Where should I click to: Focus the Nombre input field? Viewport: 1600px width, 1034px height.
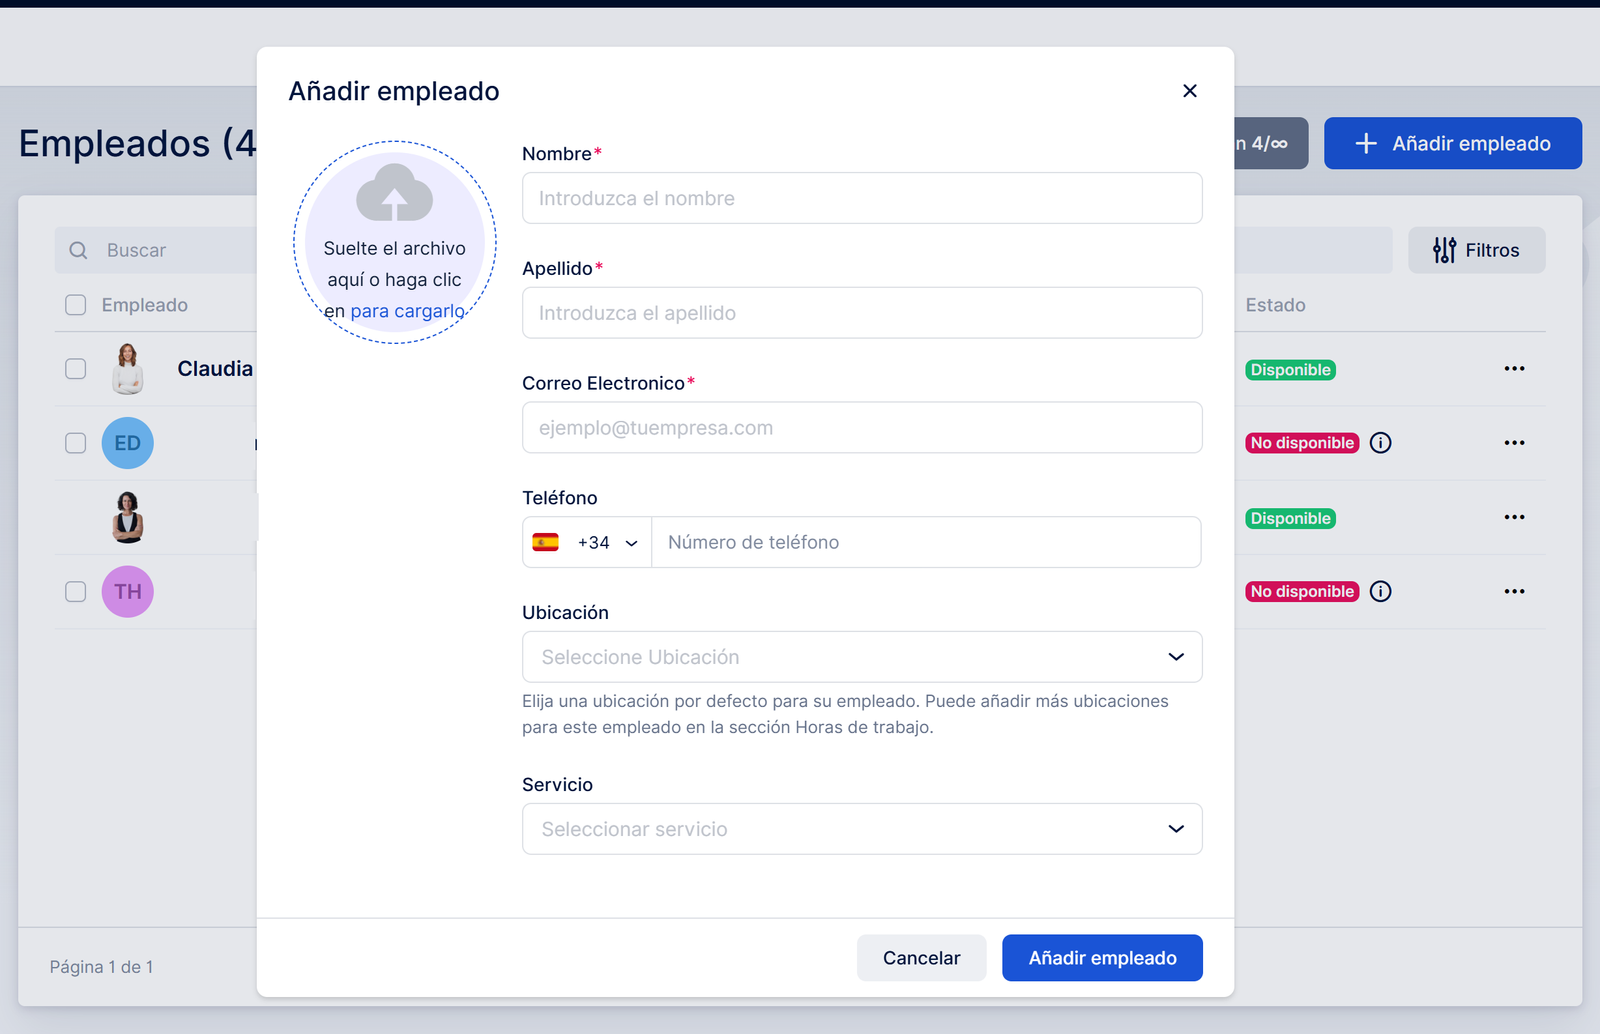click(861, 198)
